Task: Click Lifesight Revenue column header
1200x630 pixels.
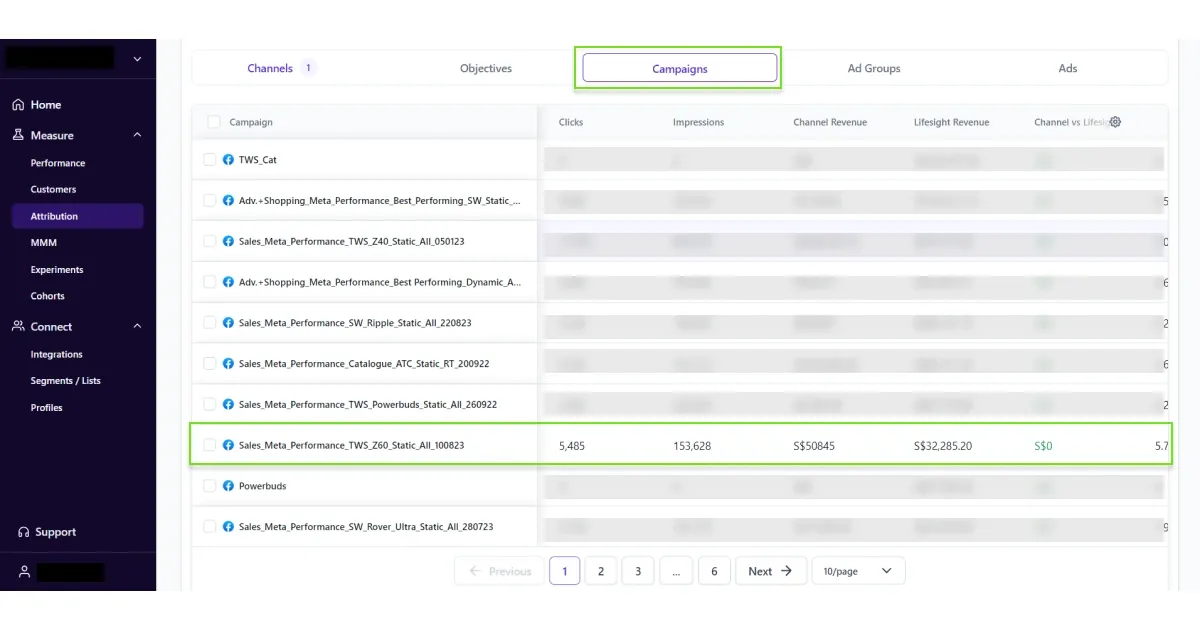Action: pos(951,122)
